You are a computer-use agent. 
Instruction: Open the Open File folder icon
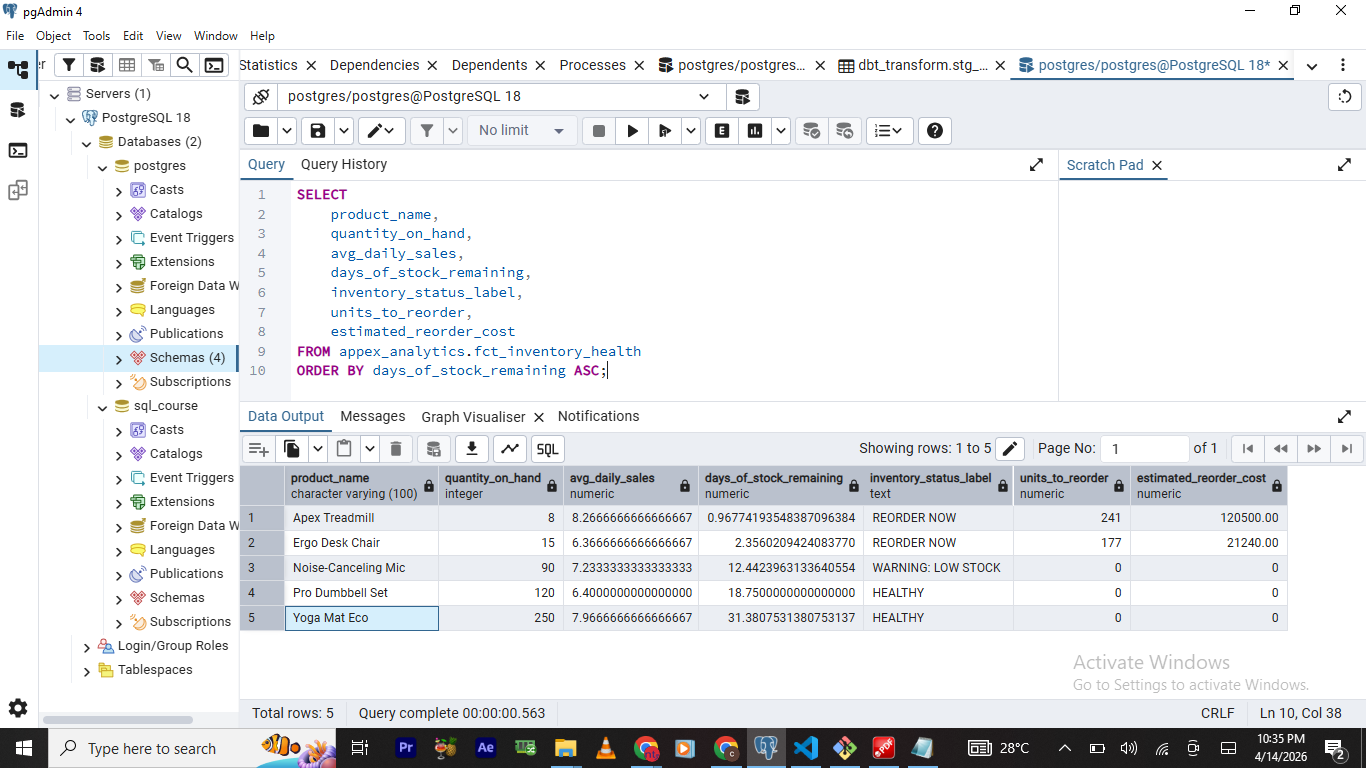261,131
